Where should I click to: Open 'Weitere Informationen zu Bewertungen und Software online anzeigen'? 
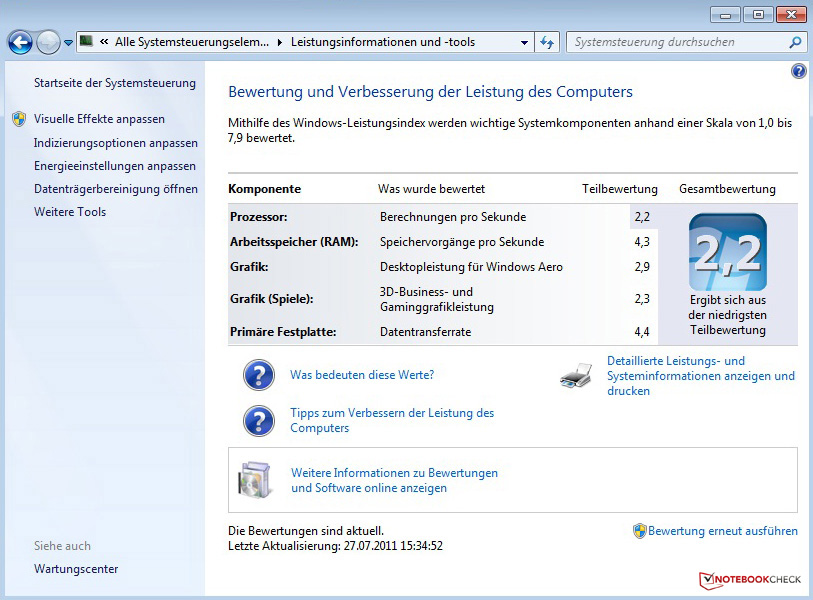[394, 480]
